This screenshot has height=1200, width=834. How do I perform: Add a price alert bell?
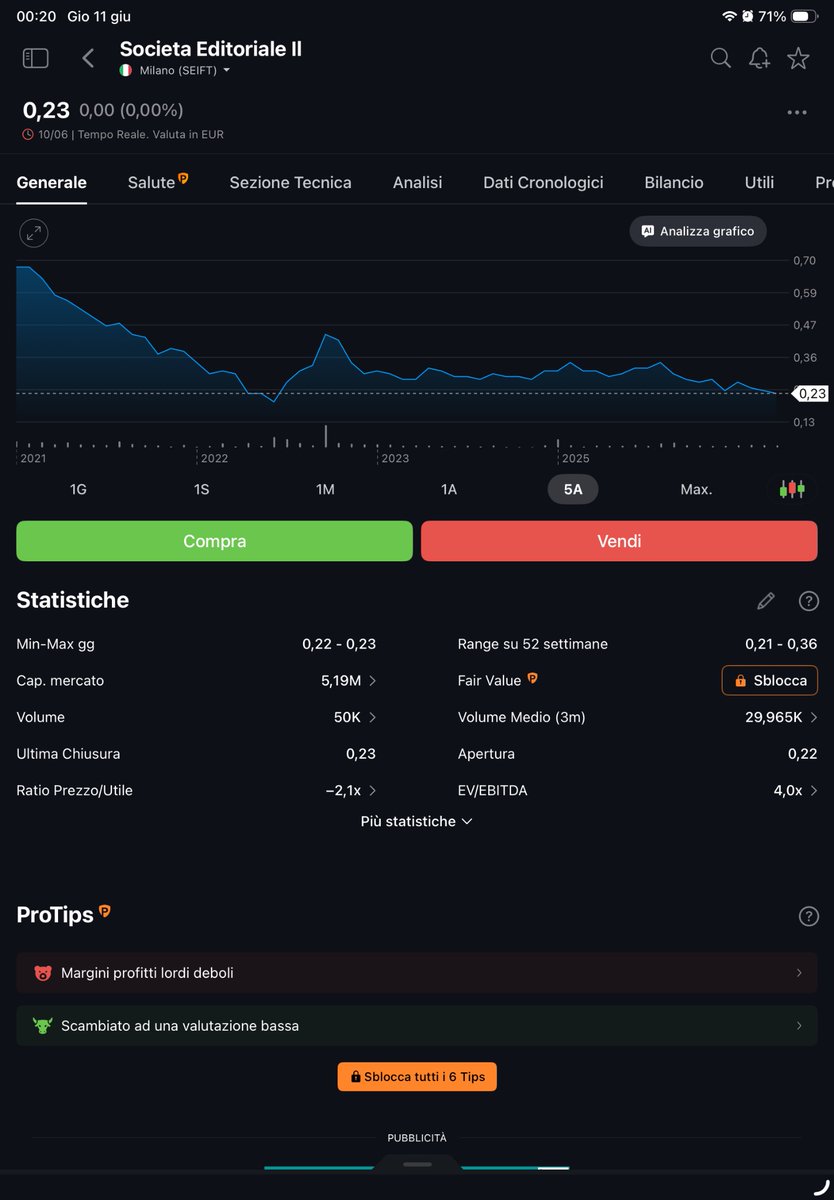759,58
